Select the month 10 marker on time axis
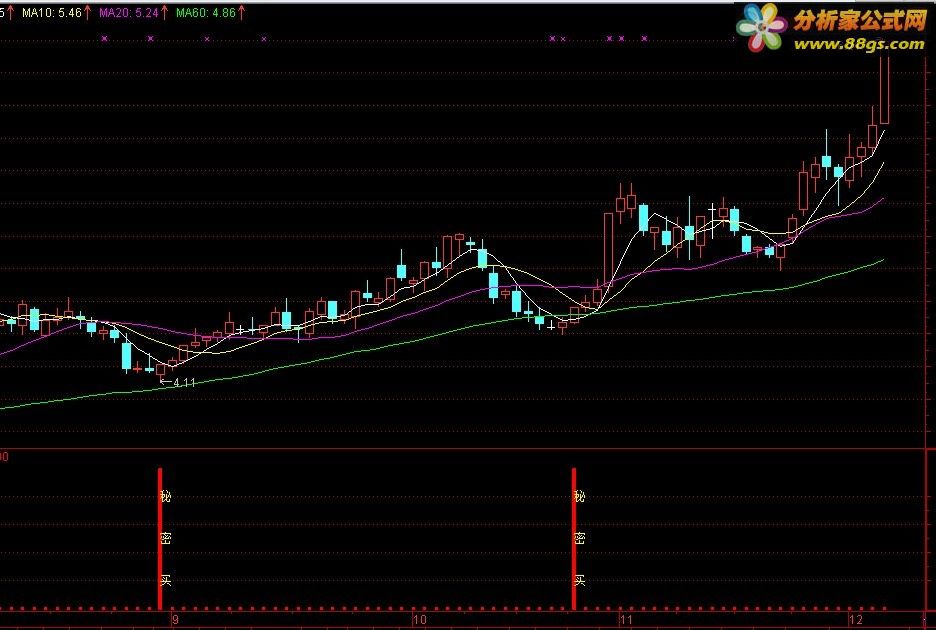The image size is (936, 630). [x=420, y=619]
